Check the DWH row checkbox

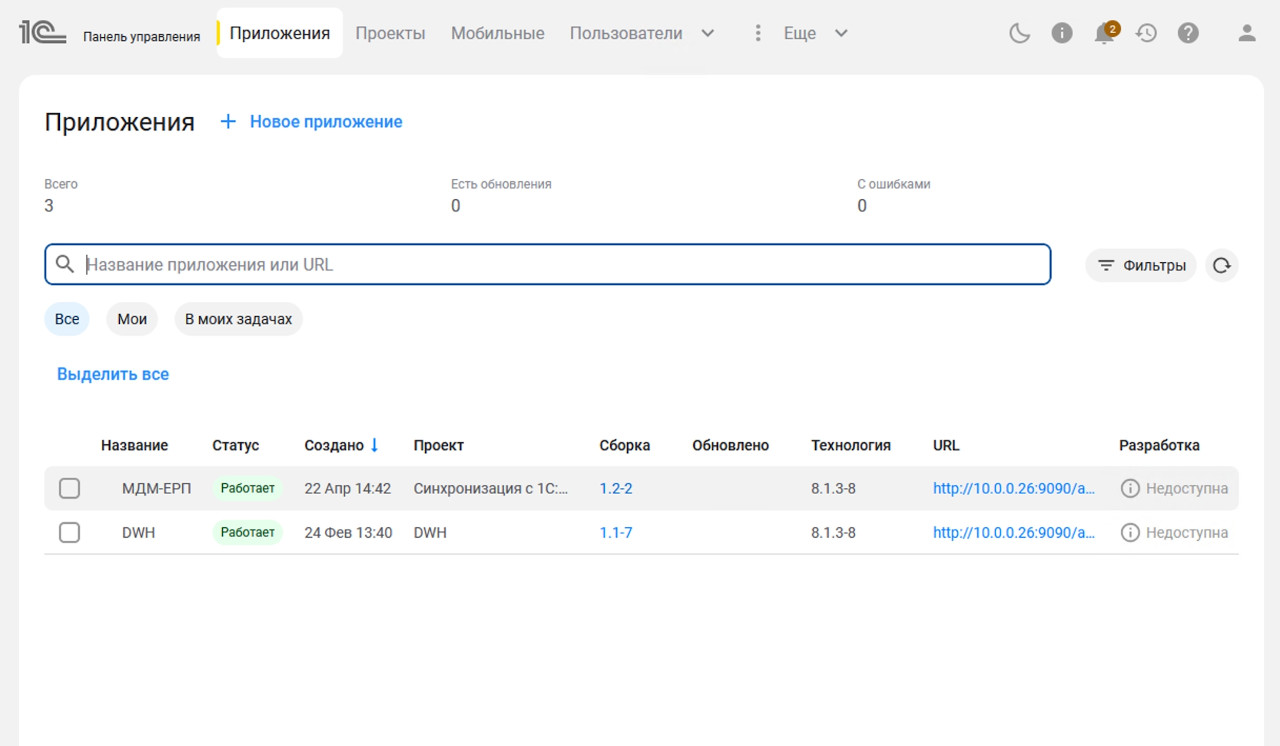click(x=69, y=533)
